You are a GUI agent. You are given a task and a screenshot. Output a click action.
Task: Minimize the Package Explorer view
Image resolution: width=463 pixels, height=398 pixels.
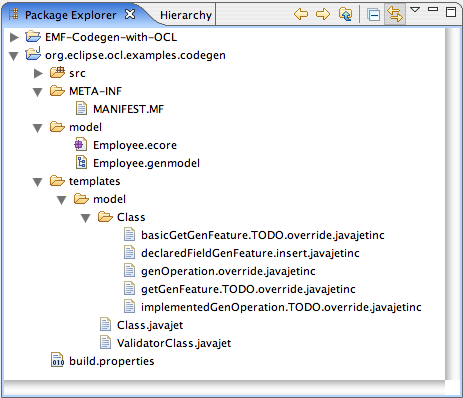pyautogui.click(x=433, y=9)
